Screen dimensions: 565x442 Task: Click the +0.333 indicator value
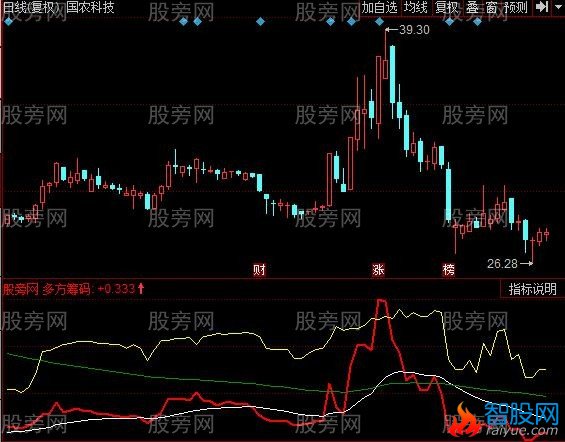tap(116, 289)
